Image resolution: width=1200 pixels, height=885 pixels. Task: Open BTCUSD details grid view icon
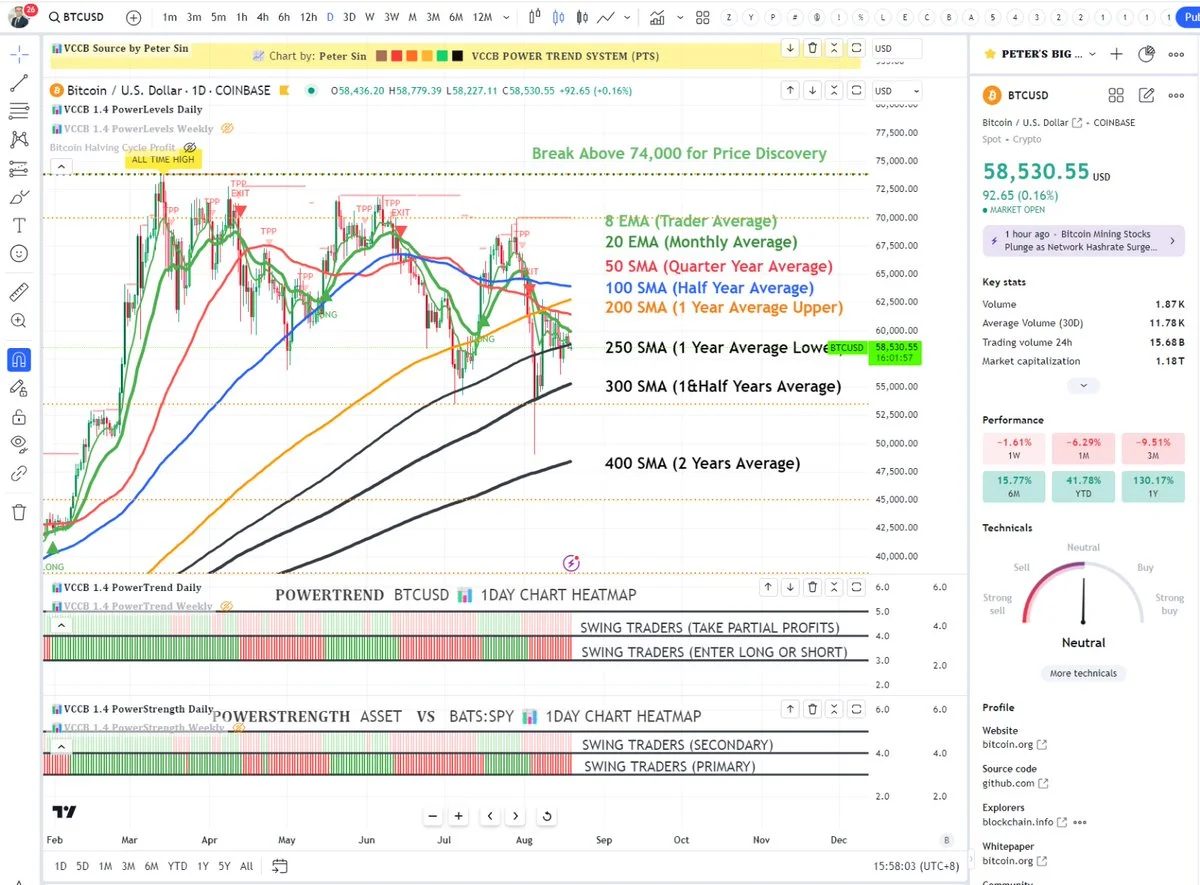[x=1116, y=95]
